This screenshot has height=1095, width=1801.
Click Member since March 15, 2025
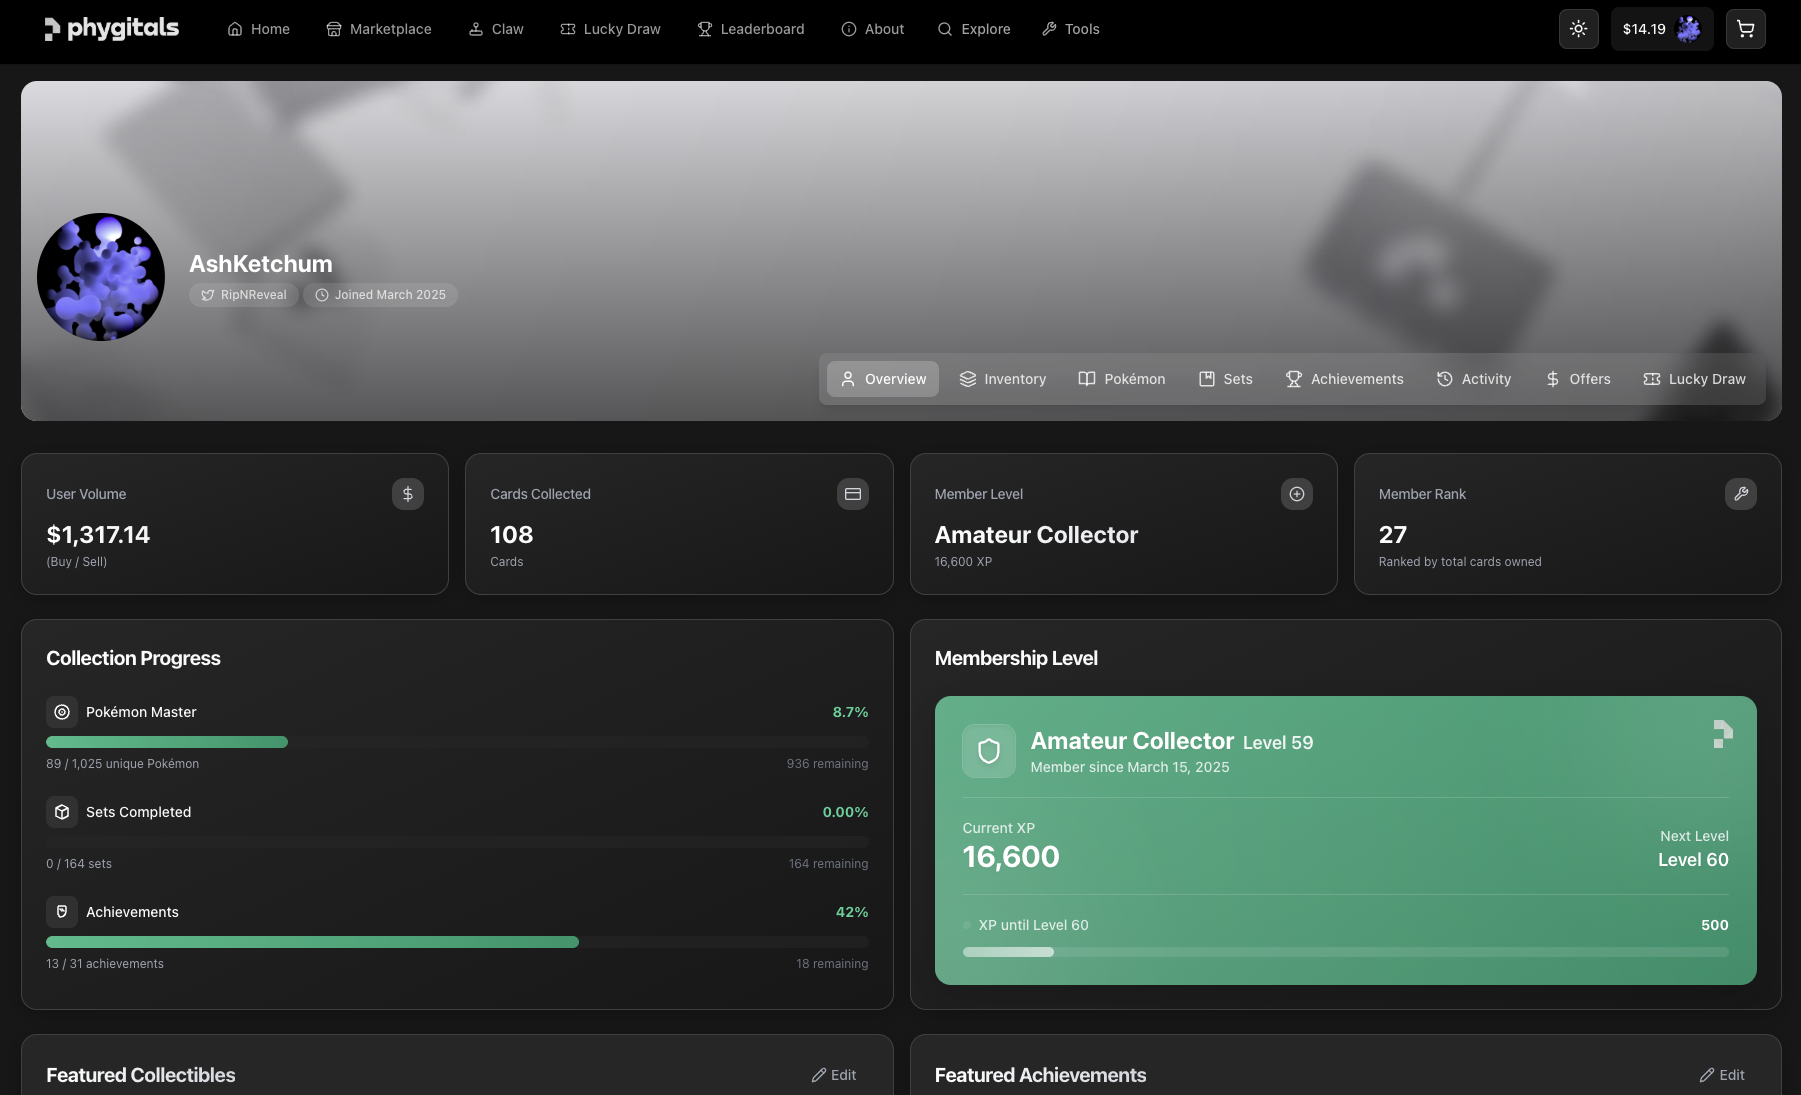1130,767
